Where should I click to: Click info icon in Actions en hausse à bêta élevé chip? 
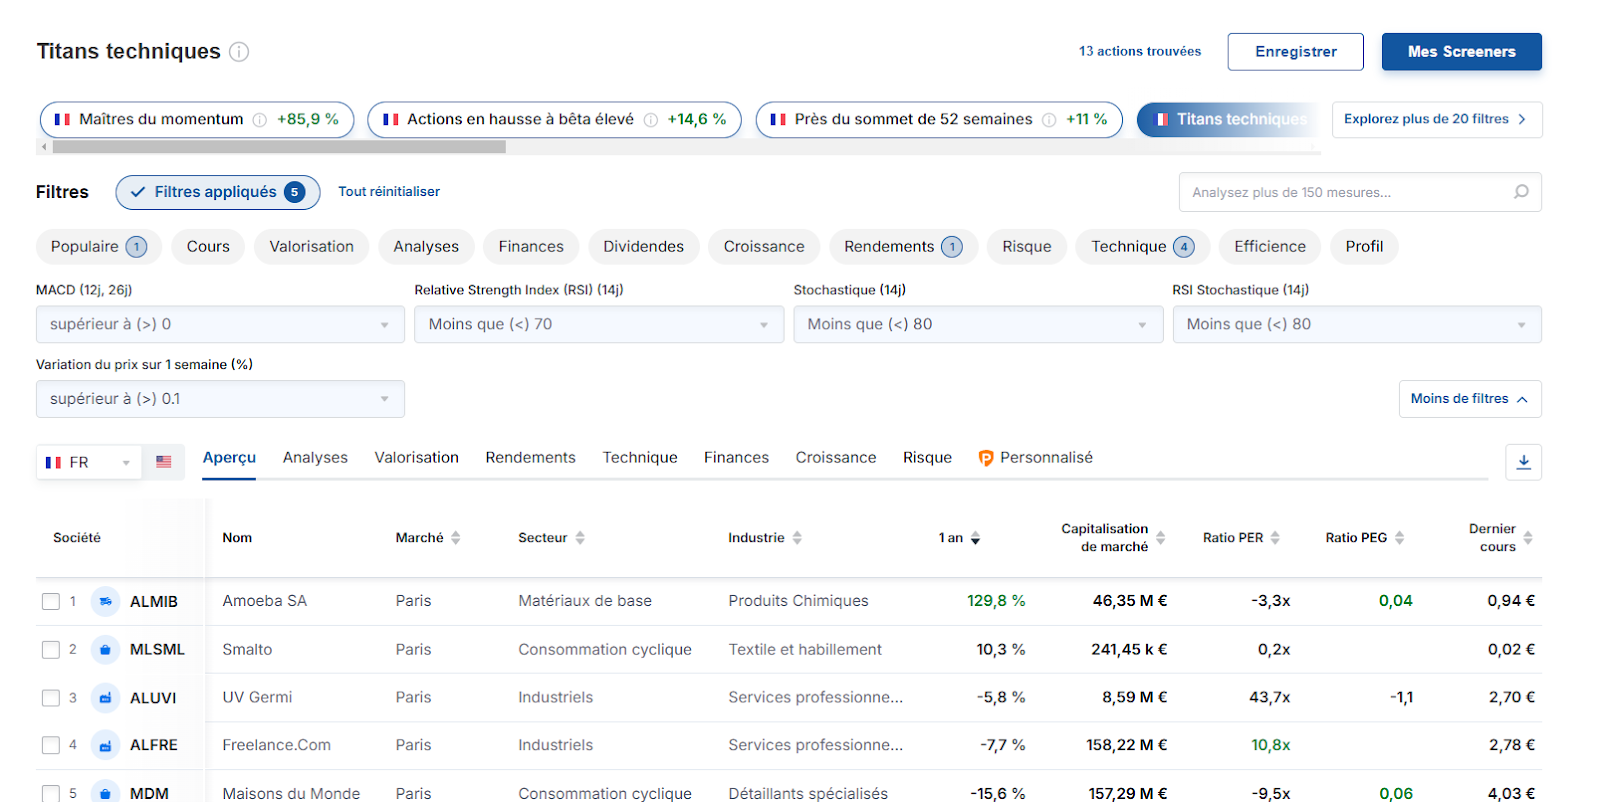click(651, 120)
